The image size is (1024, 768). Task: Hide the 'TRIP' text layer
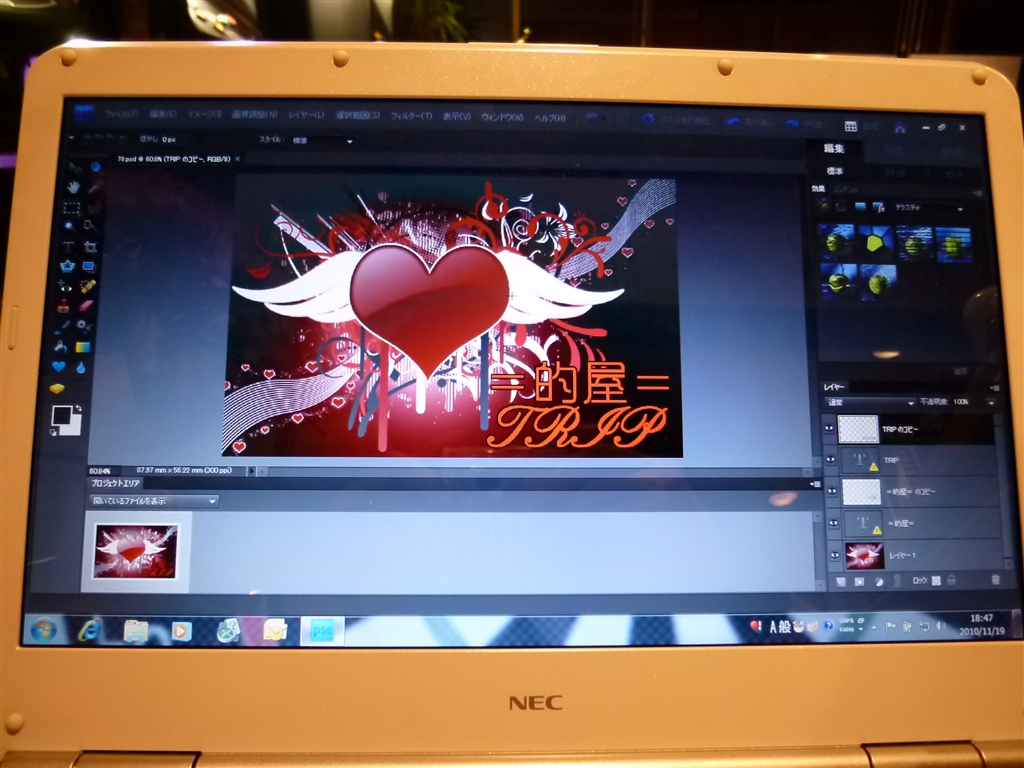tap(831, 460)
